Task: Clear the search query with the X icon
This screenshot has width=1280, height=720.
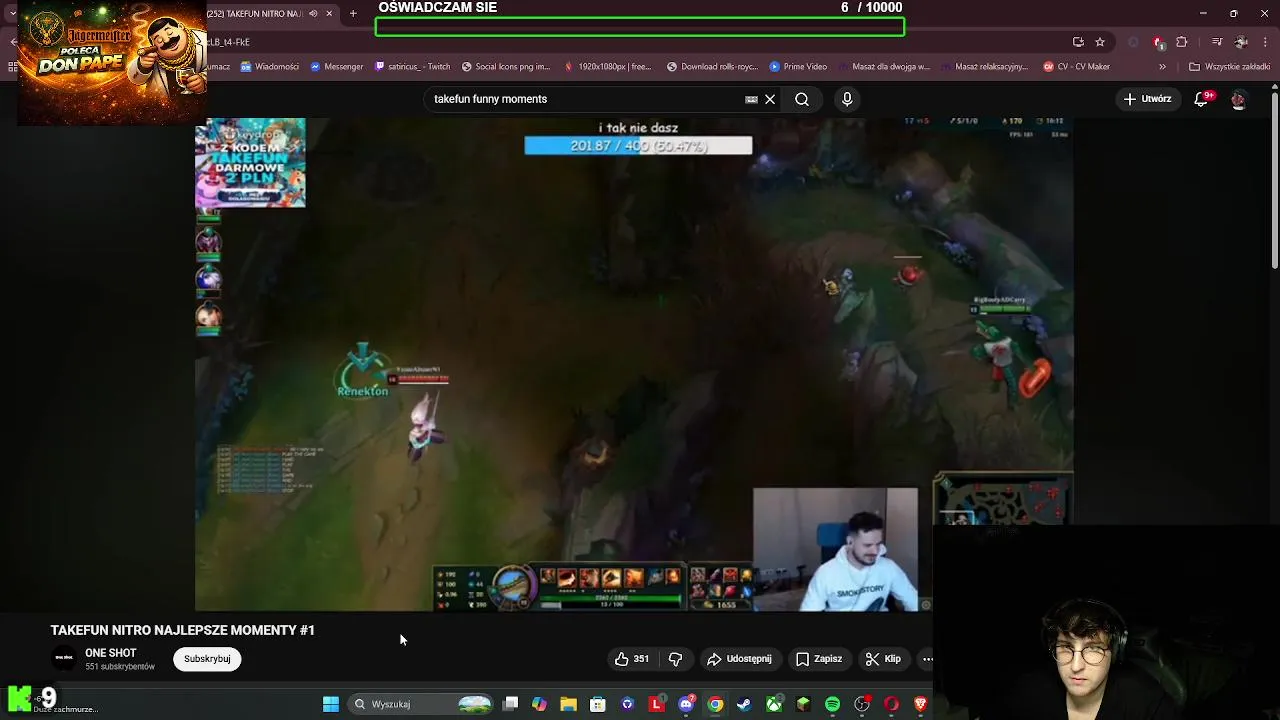Action: [x=770, y=99]
